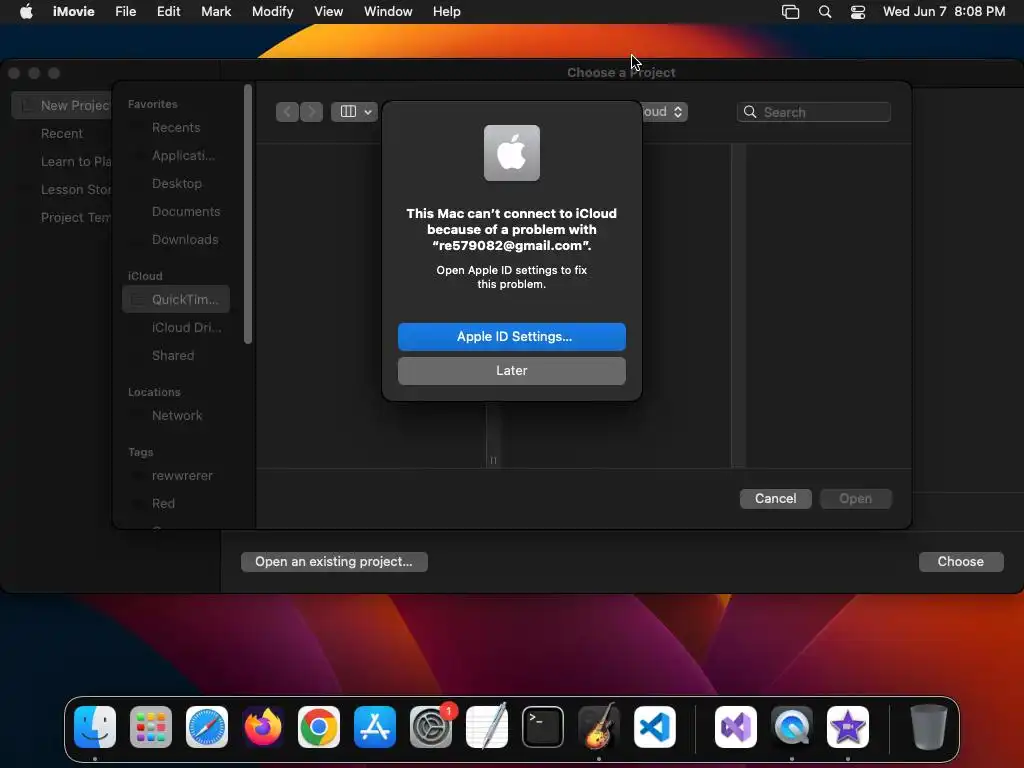
Task: Open the Apple menu
Action: 26,12
